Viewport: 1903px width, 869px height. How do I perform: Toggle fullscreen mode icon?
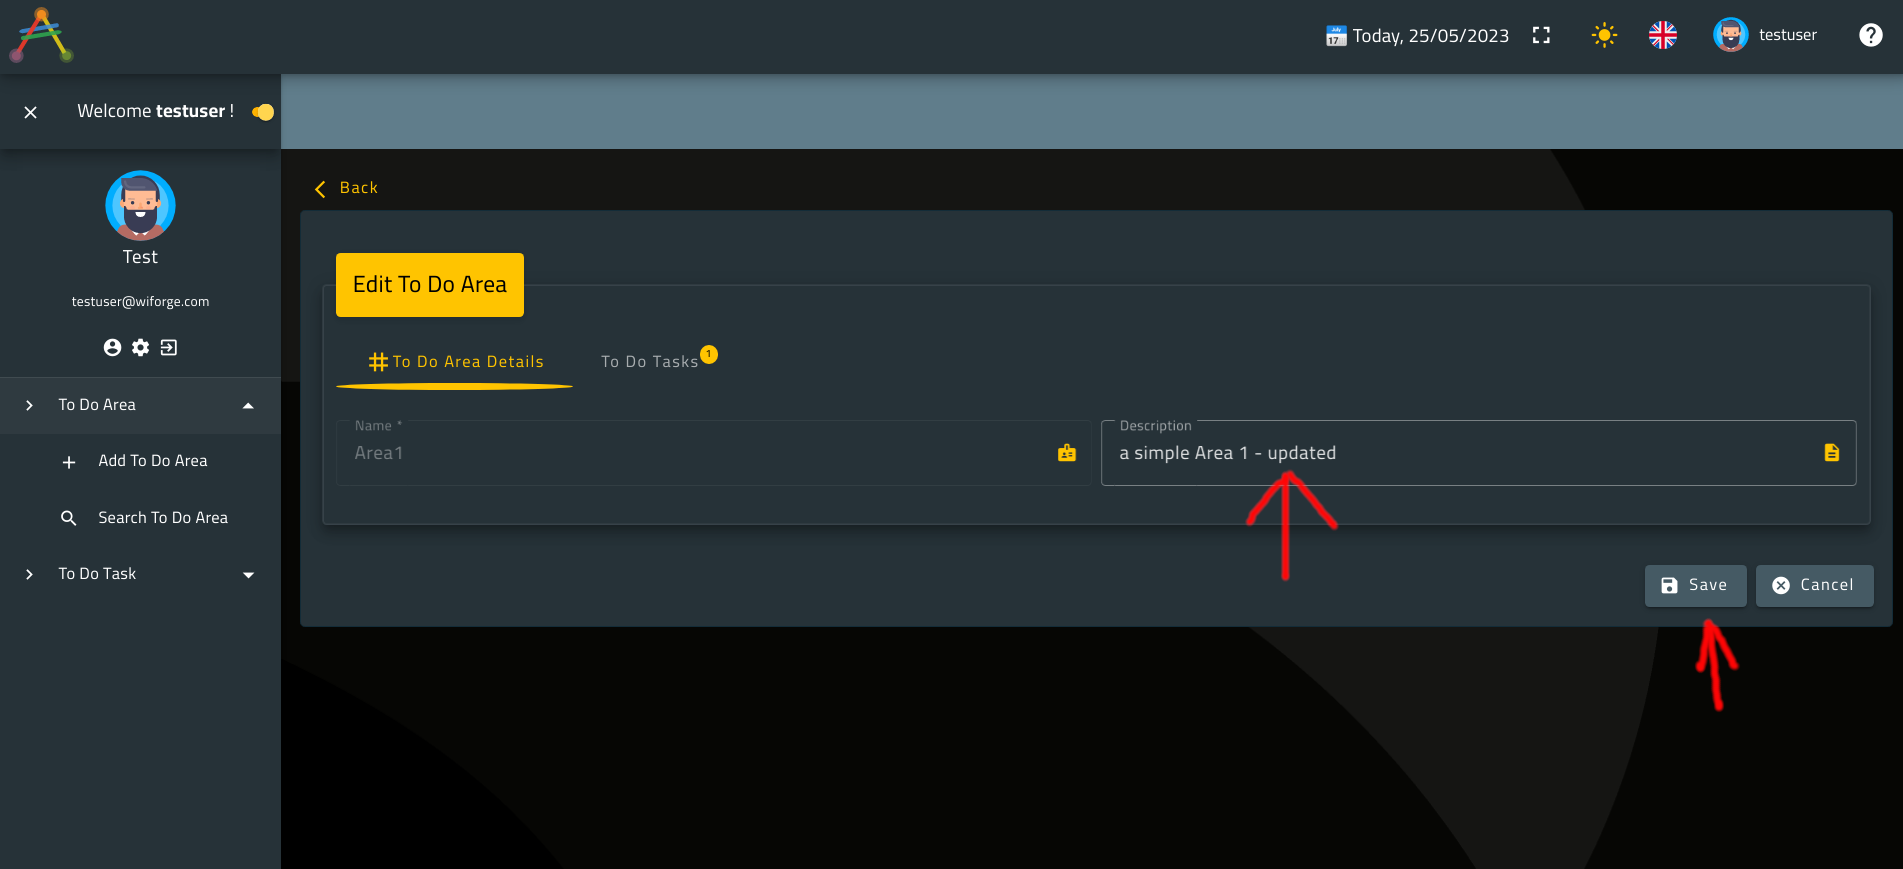1541,35
